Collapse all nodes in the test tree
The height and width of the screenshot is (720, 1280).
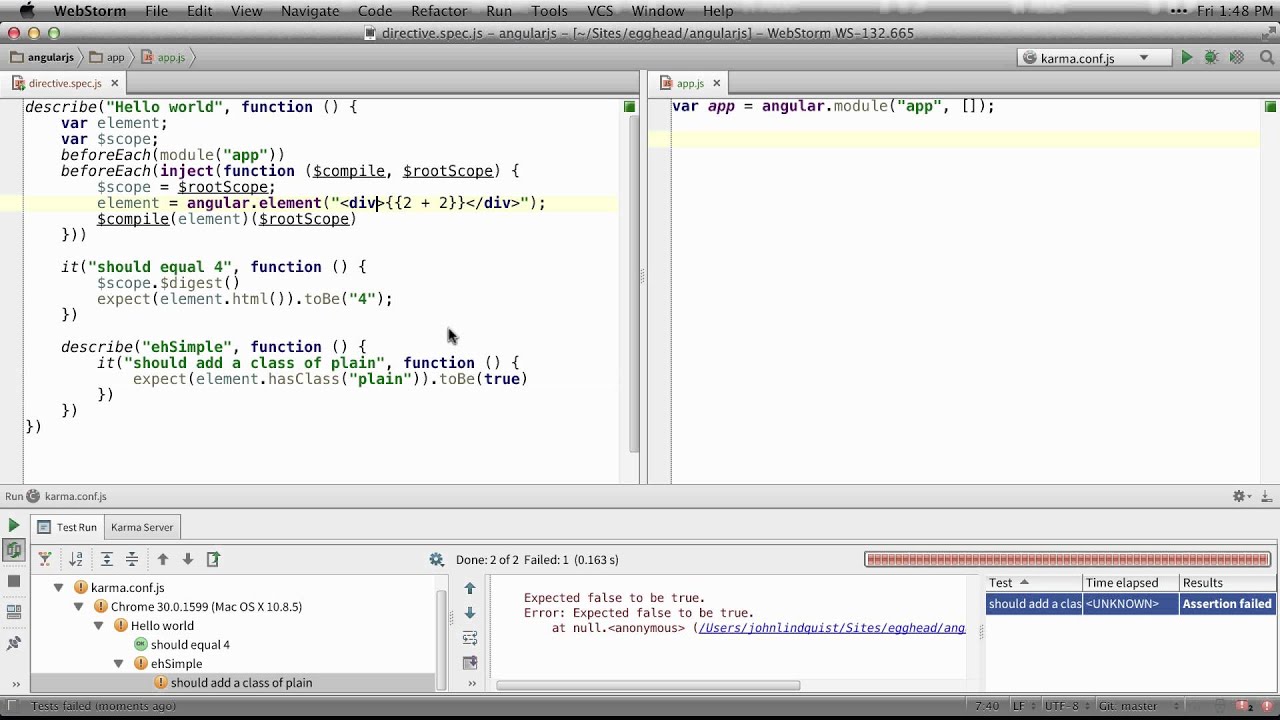click(x=132, y=559)
